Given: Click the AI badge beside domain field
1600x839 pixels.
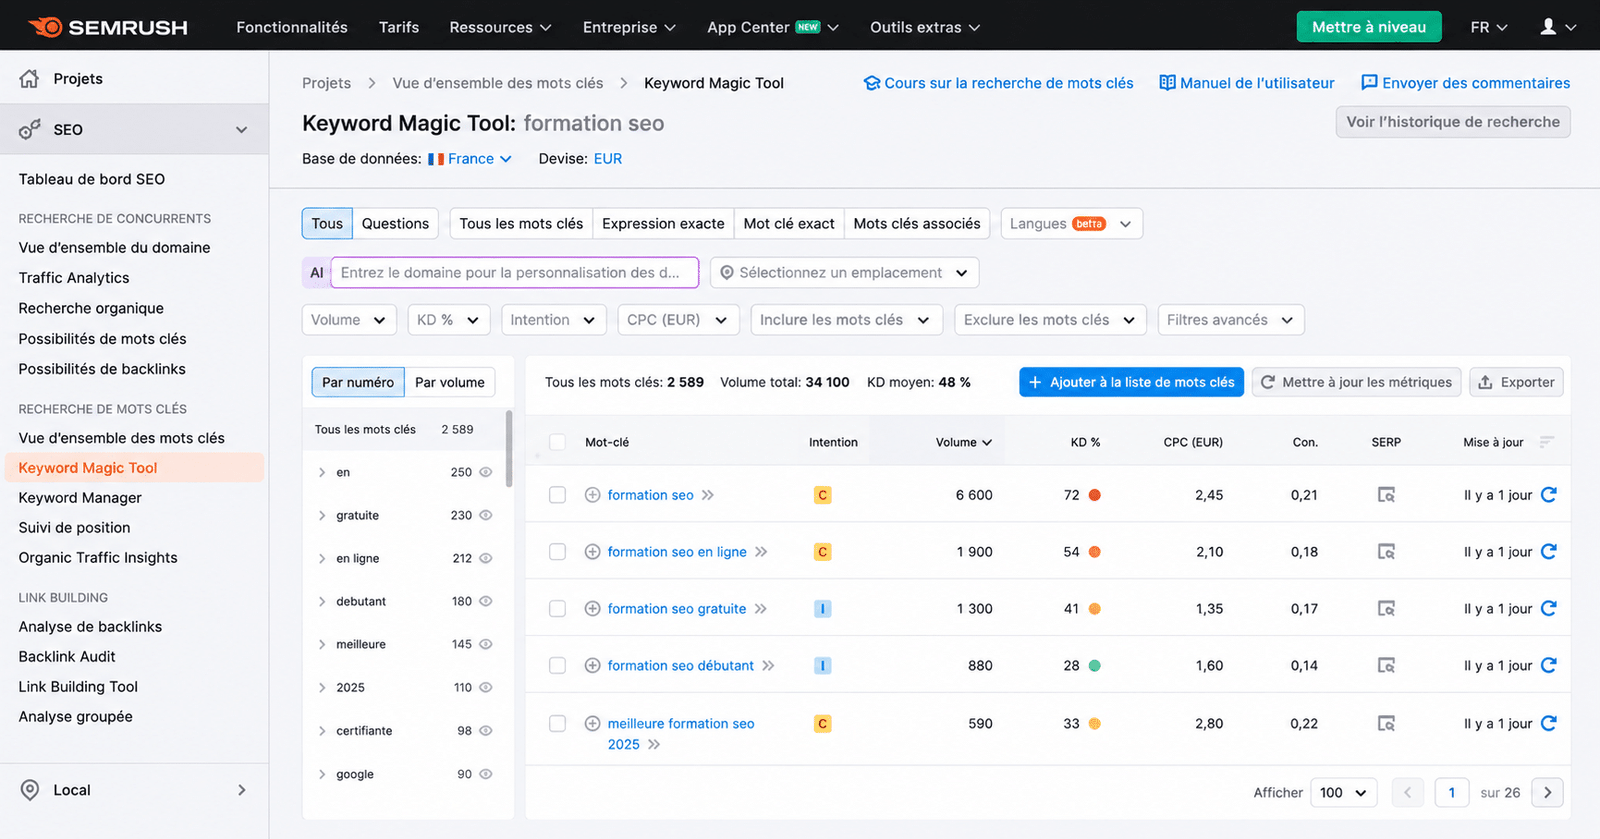Looking at the screenshot, I should point(316,273).
